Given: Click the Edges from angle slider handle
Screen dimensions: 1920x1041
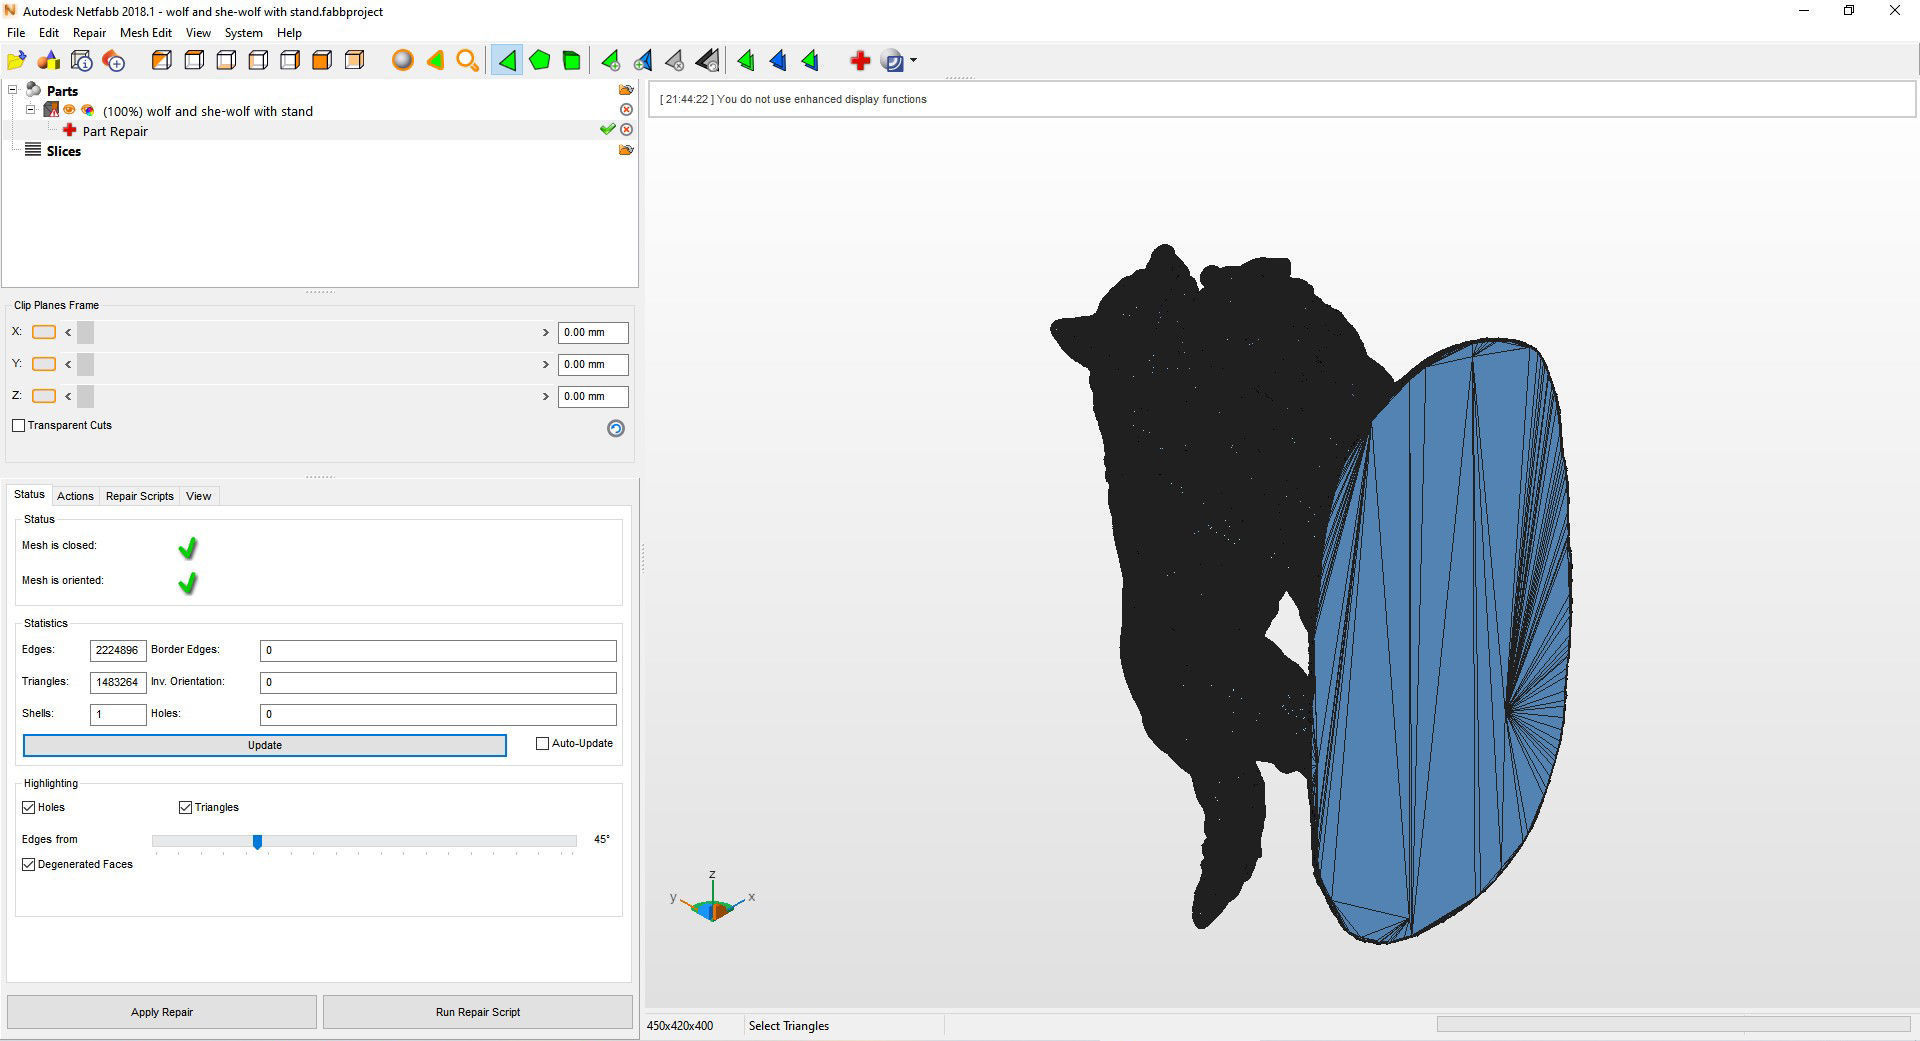Looking at the screenshot, I should (257, 842).
